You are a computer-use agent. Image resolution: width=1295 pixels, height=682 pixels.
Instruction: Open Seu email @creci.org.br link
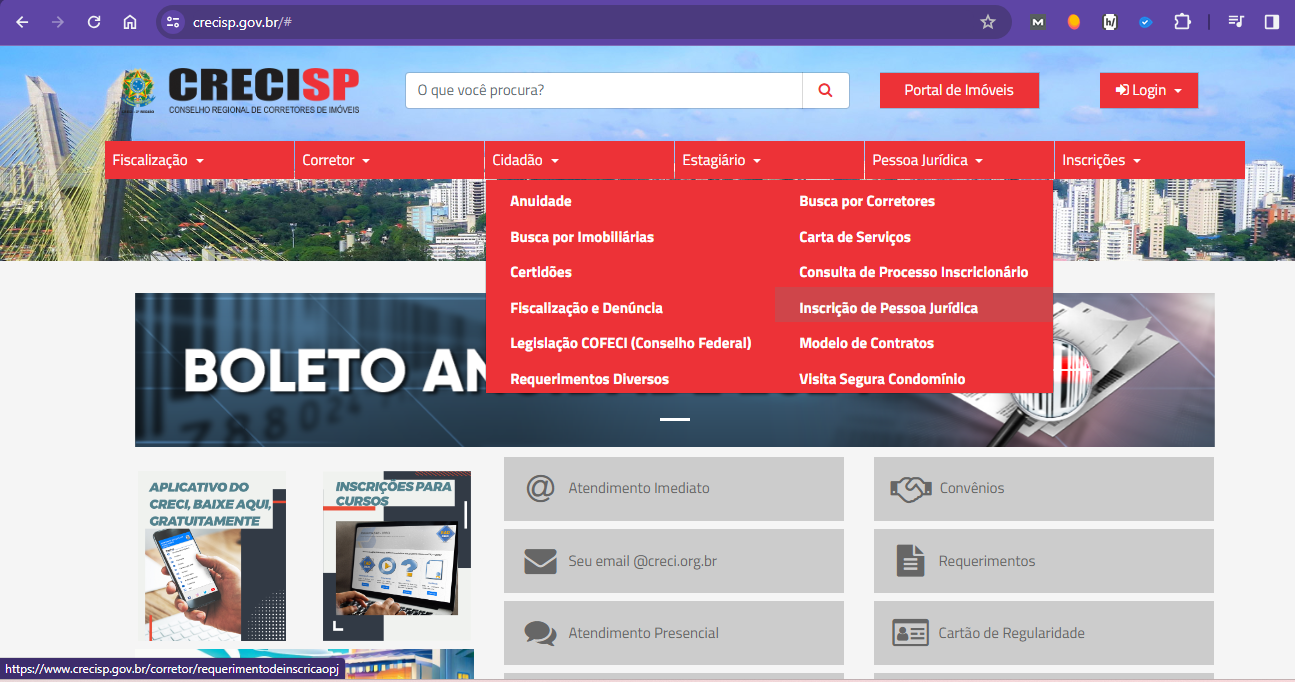[x=674, y=561]
